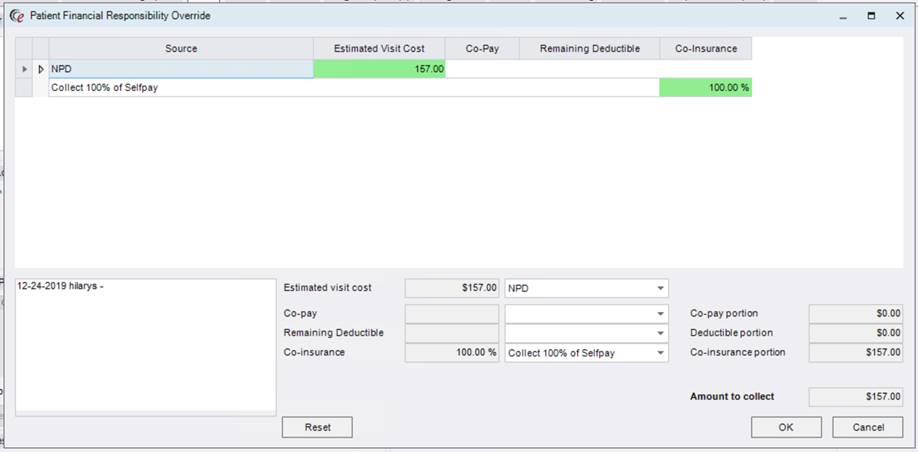Viewport: 918px width, 452px height.
Task: Expand the NPD row triangle
Action: pos(41,69)
